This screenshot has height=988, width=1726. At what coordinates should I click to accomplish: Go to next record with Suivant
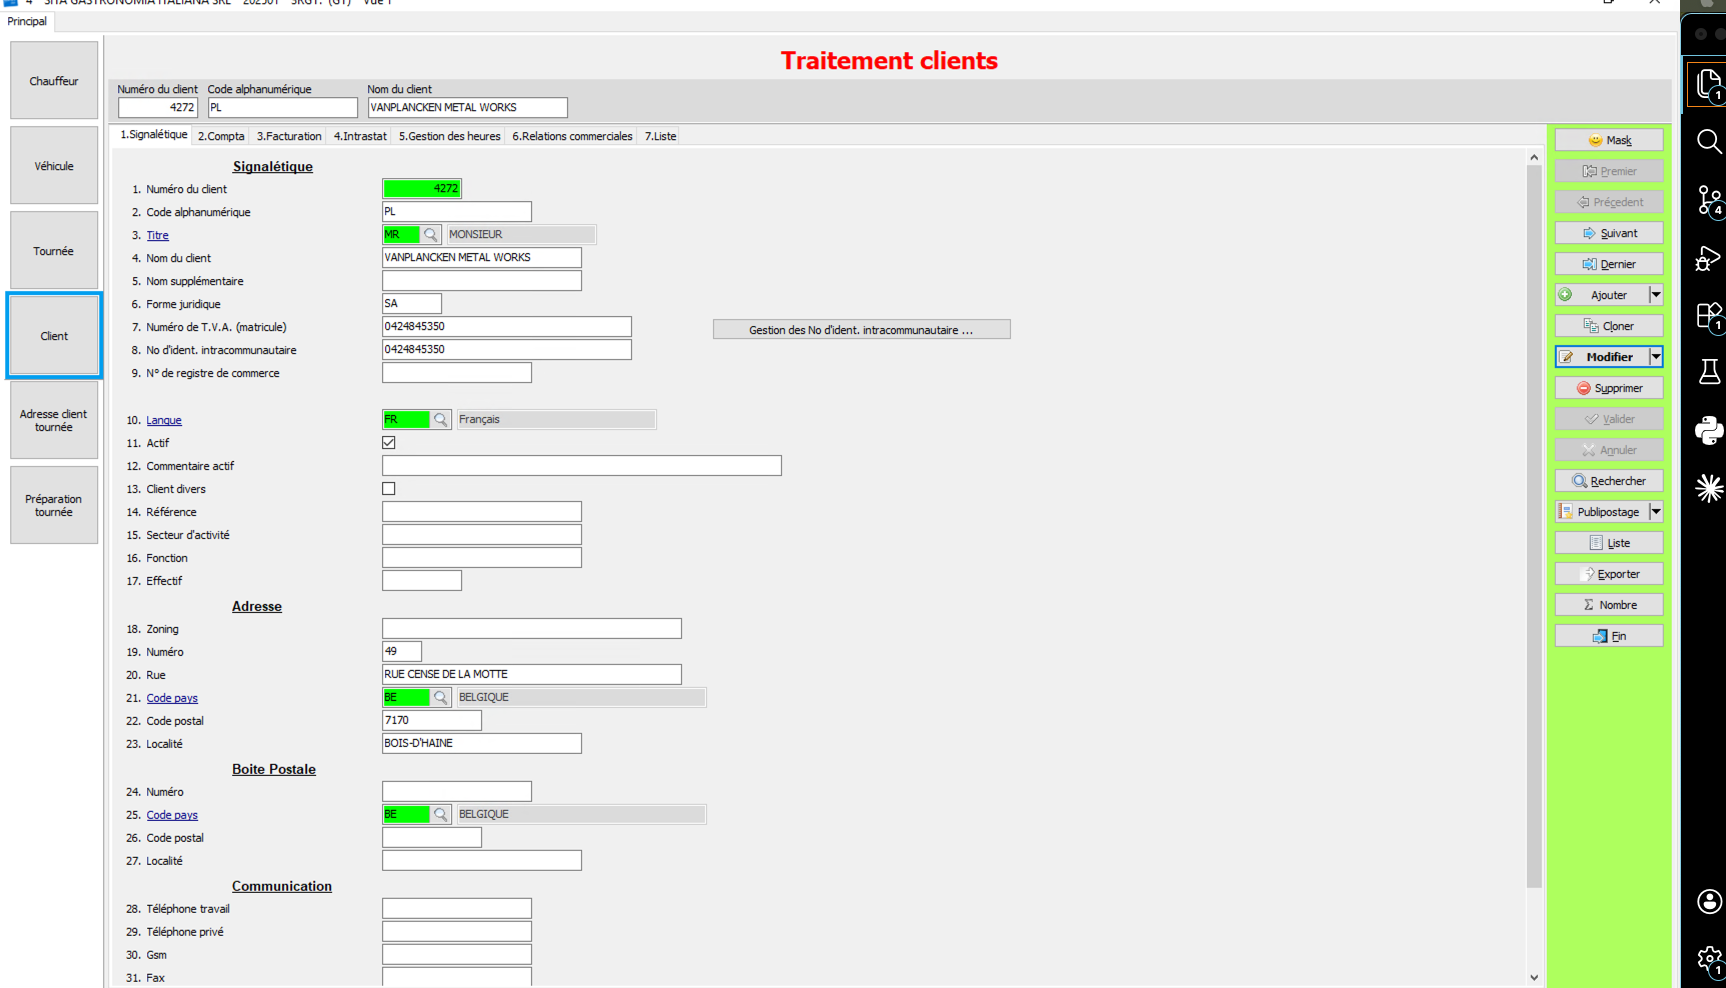click(x=1609, y=233)
